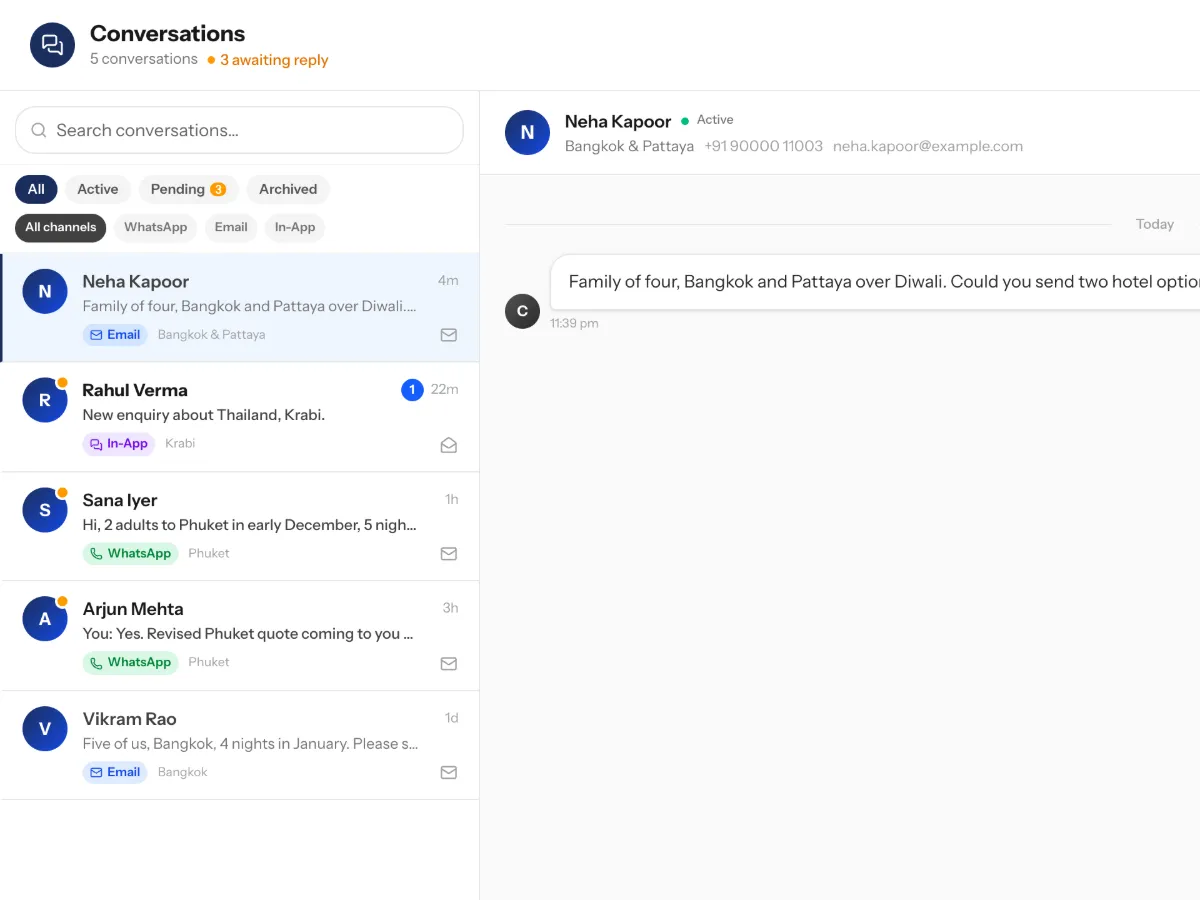Click the phone number +91 90000 11003
Viewport: 1200px width, 900px height.
[763, 146]
